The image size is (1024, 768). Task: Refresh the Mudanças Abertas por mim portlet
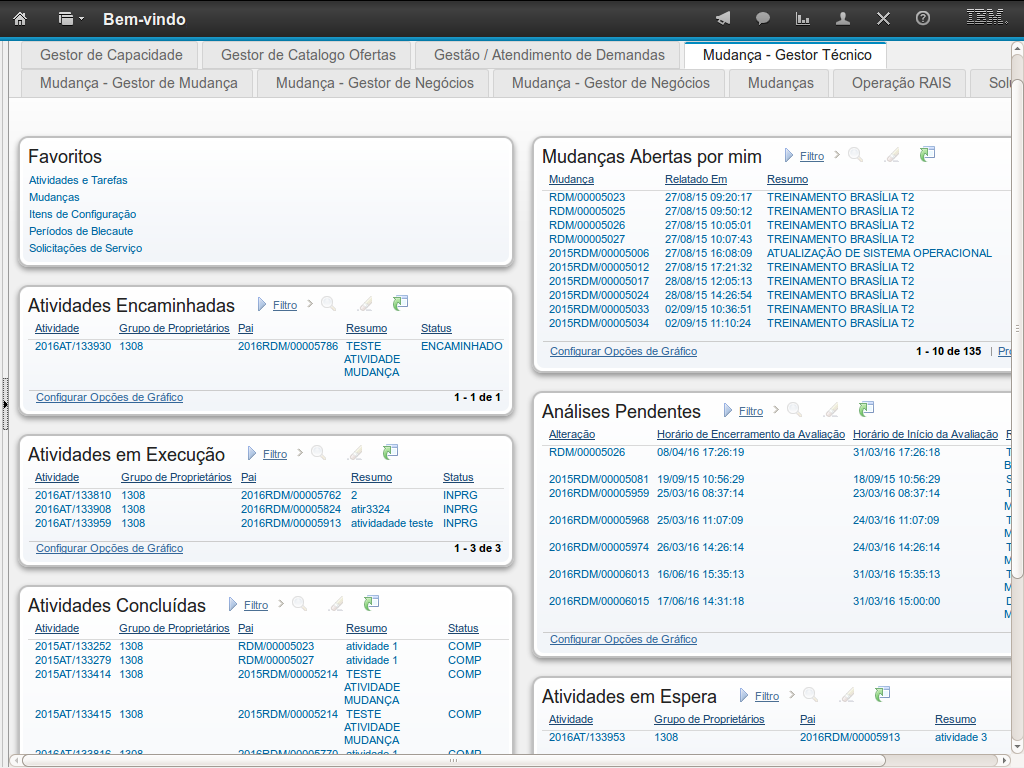[927, 154]
